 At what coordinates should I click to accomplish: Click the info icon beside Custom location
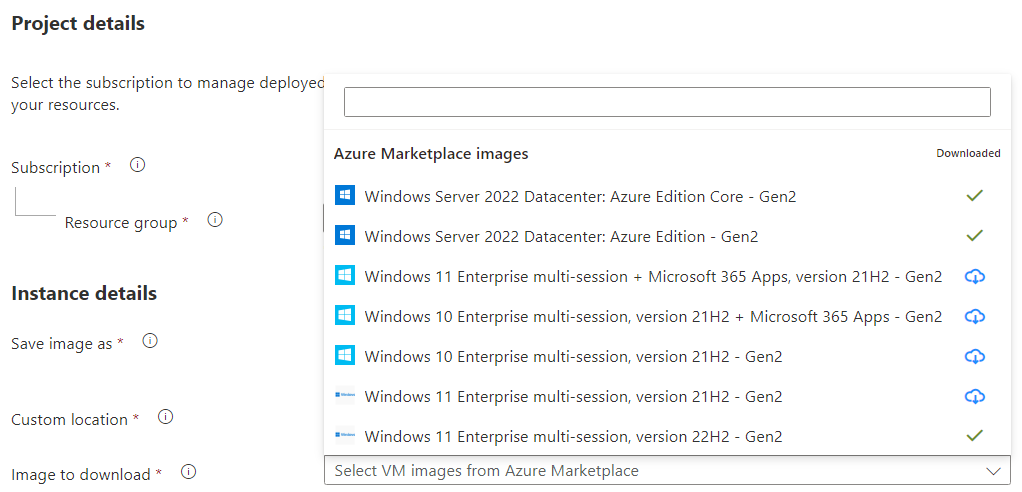(x=166, y=417)
